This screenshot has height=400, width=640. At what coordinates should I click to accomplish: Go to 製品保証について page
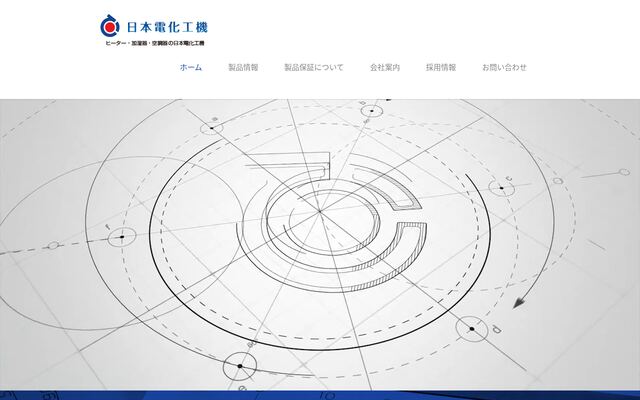314,67
